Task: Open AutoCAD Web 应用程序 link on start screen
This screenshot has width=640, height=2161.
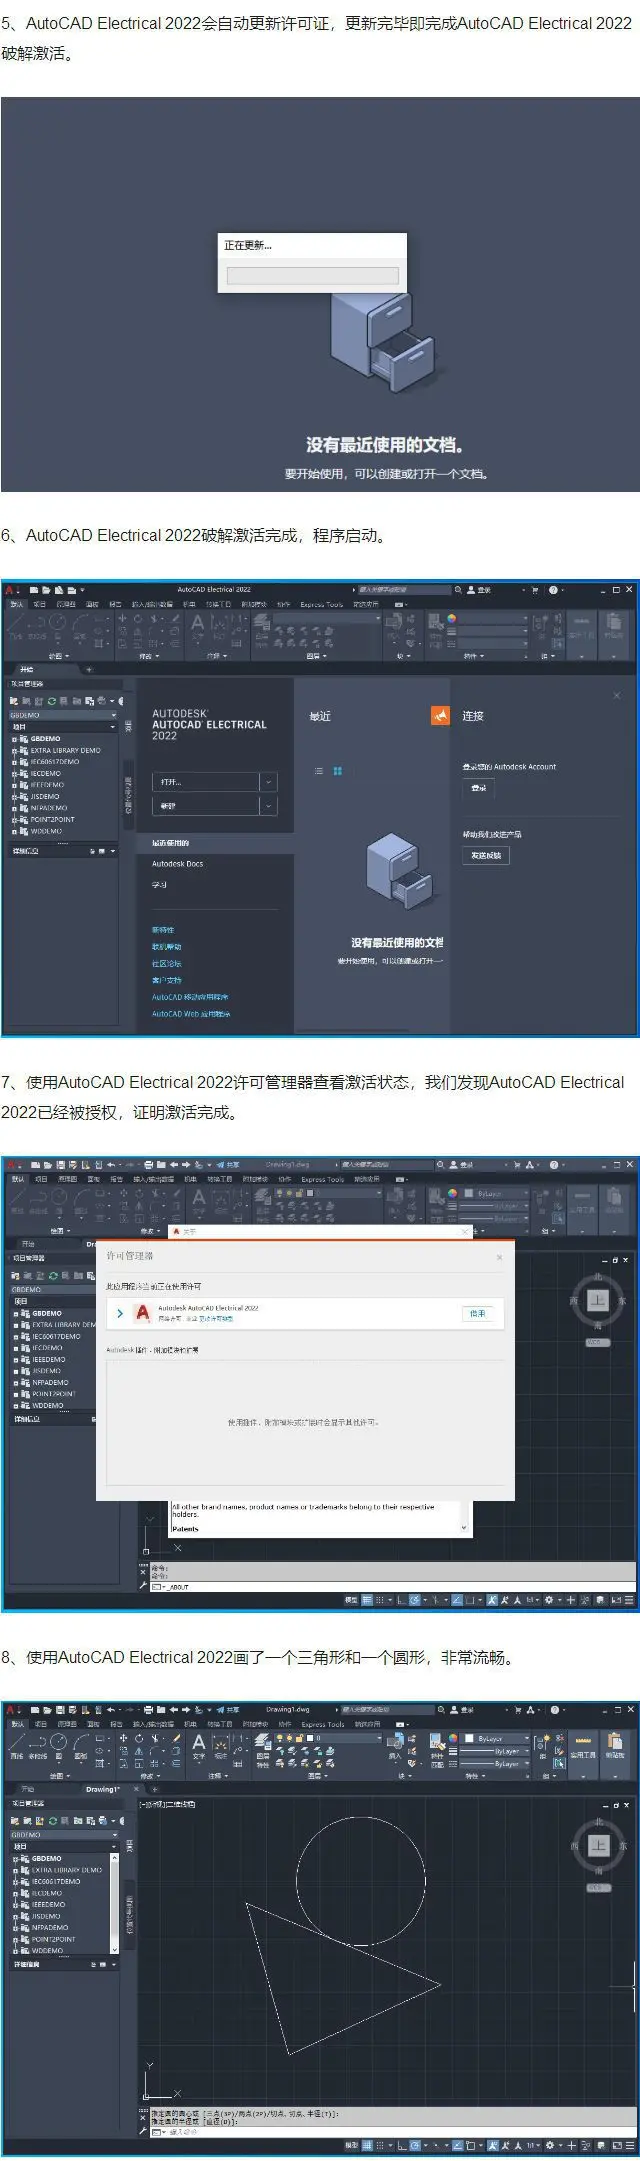Action: tap(191, 1014)
